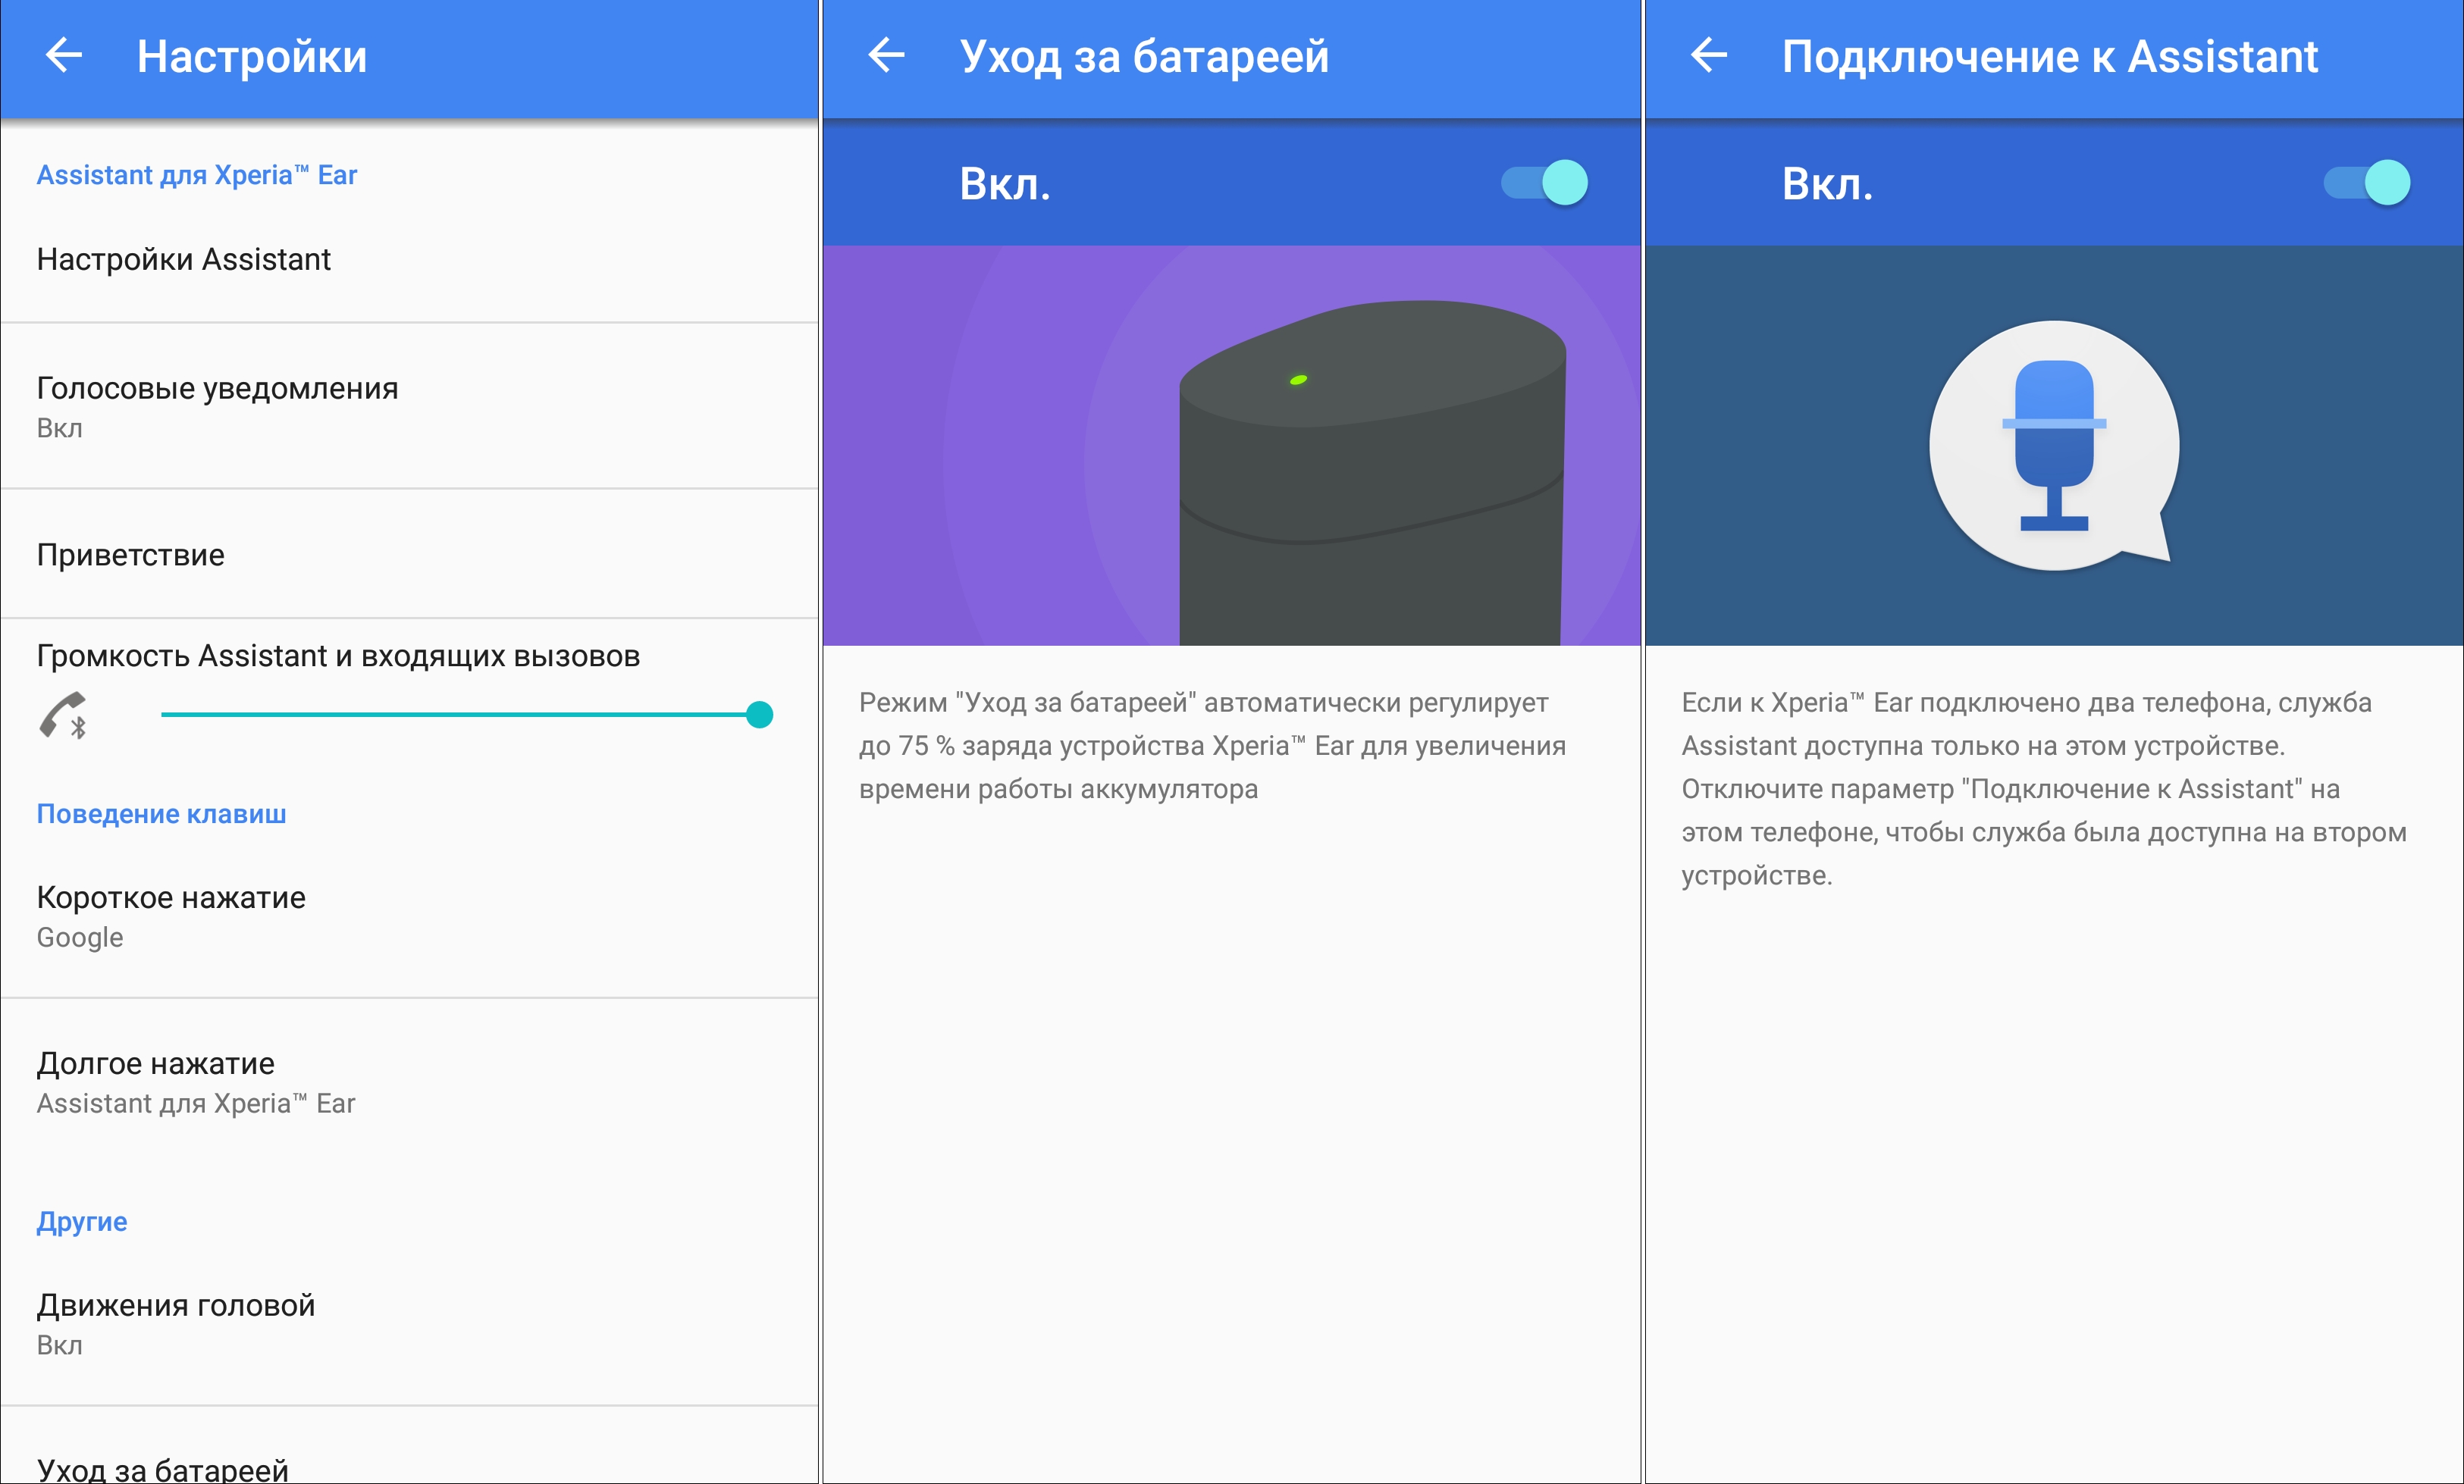Tap the microphone speech bubble illustration
This screenshot has width=2464, height=1484.
click(x=2054, y=446)
